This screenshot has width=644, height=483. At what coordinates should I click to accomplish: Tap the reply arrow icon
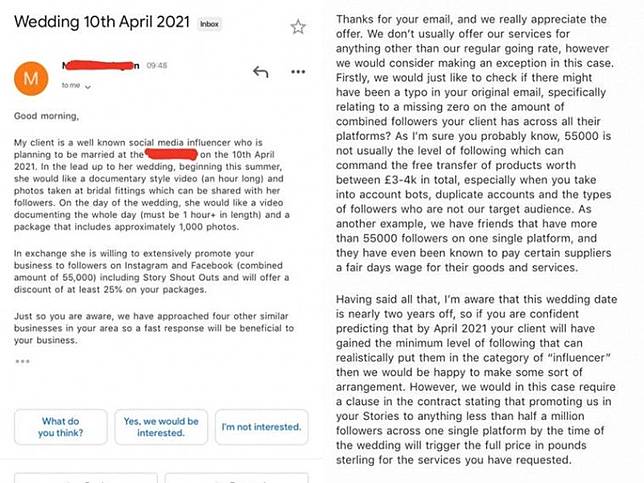click(x=262, y=72)
